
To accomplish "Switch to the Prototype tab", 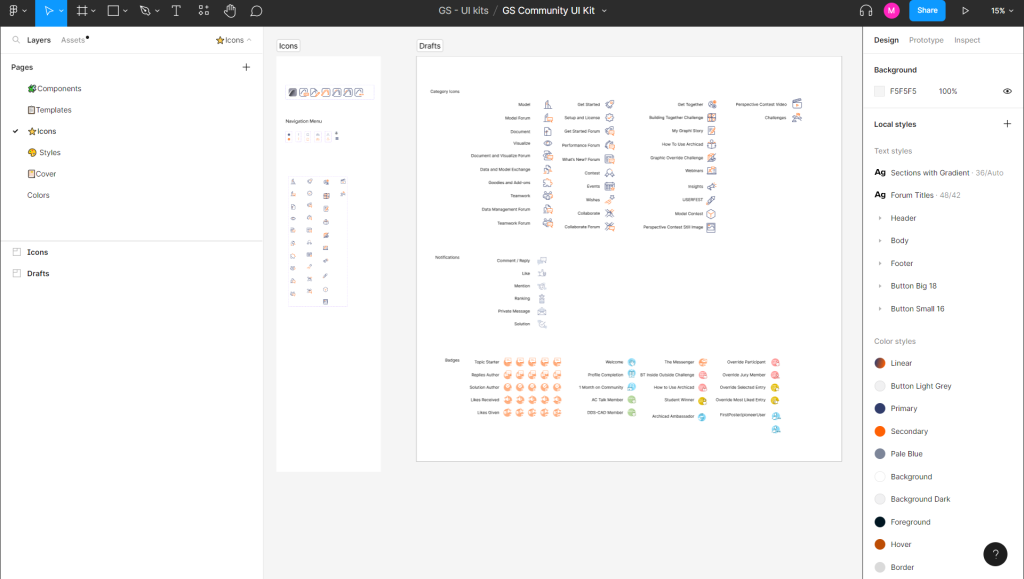I will click(x=925, y=40).
